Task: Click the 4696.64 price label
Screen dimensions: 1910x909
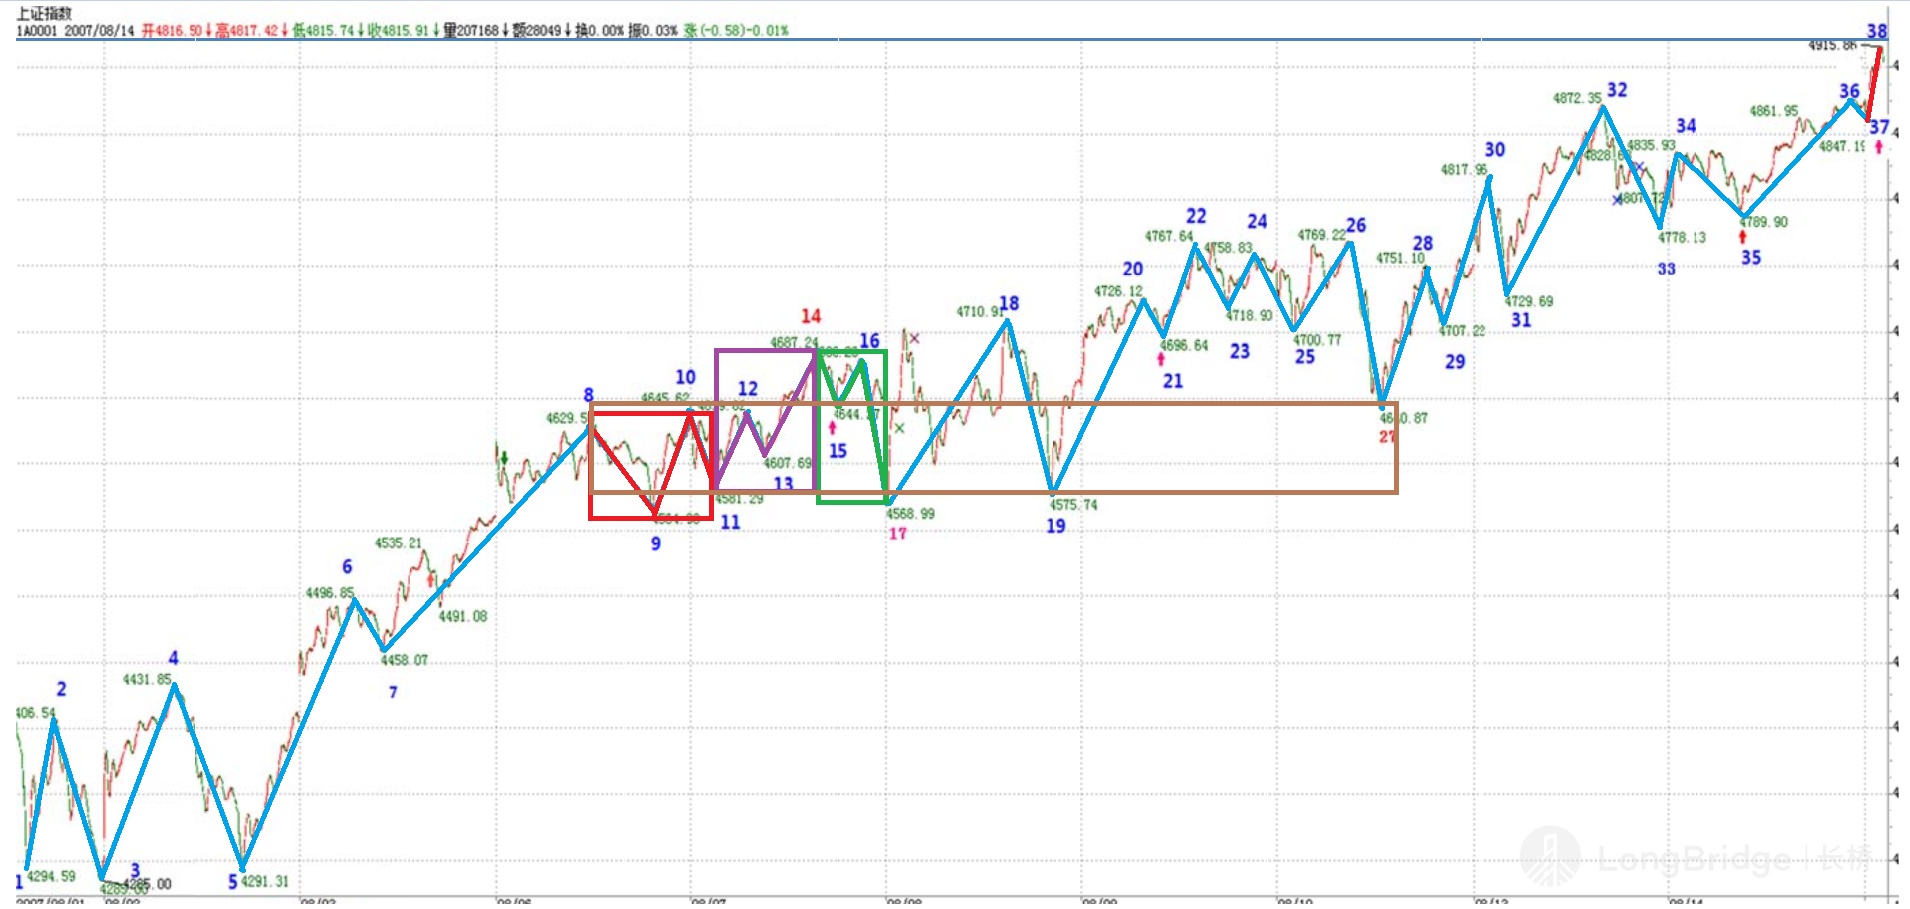Action: coord(1184,345)
